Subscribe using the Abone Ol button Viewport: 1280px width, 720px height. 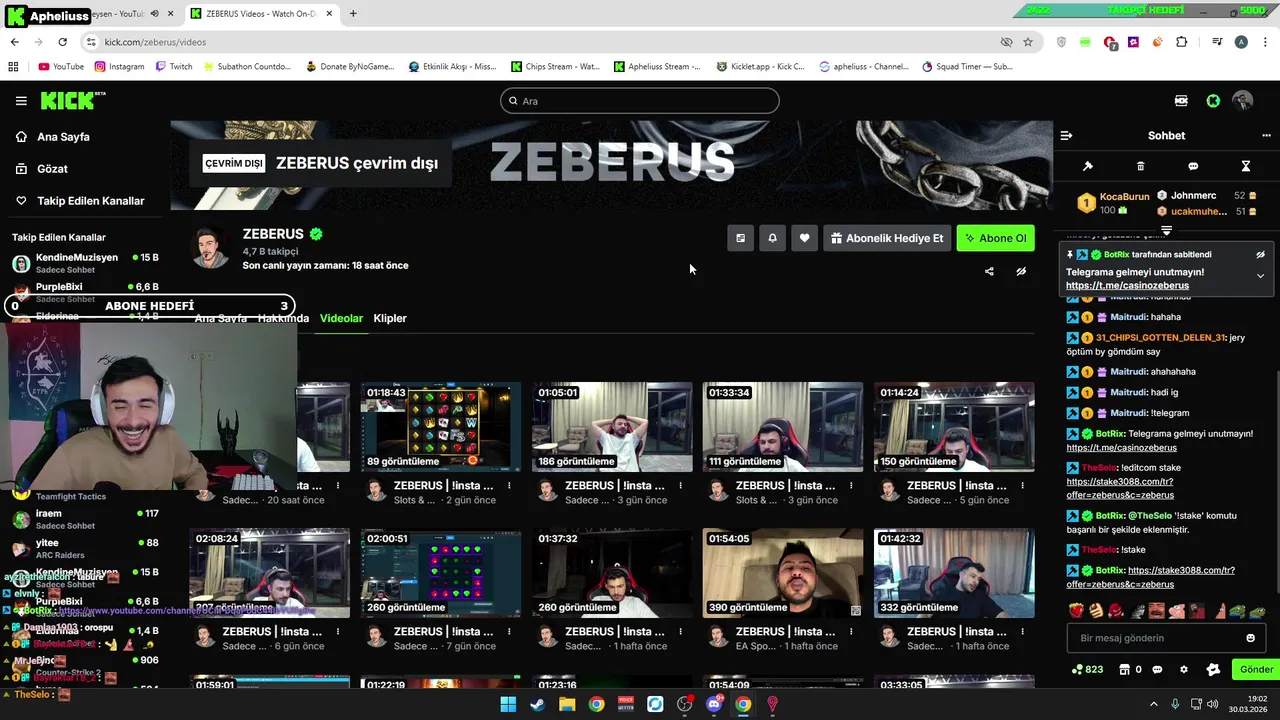point(996,238)
